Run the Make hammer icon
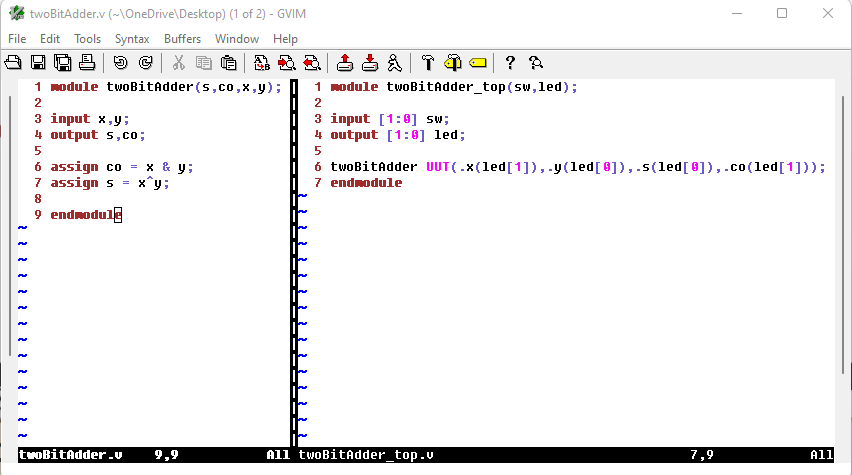Viewport: 852px width, 475px height. coord(428,63)
